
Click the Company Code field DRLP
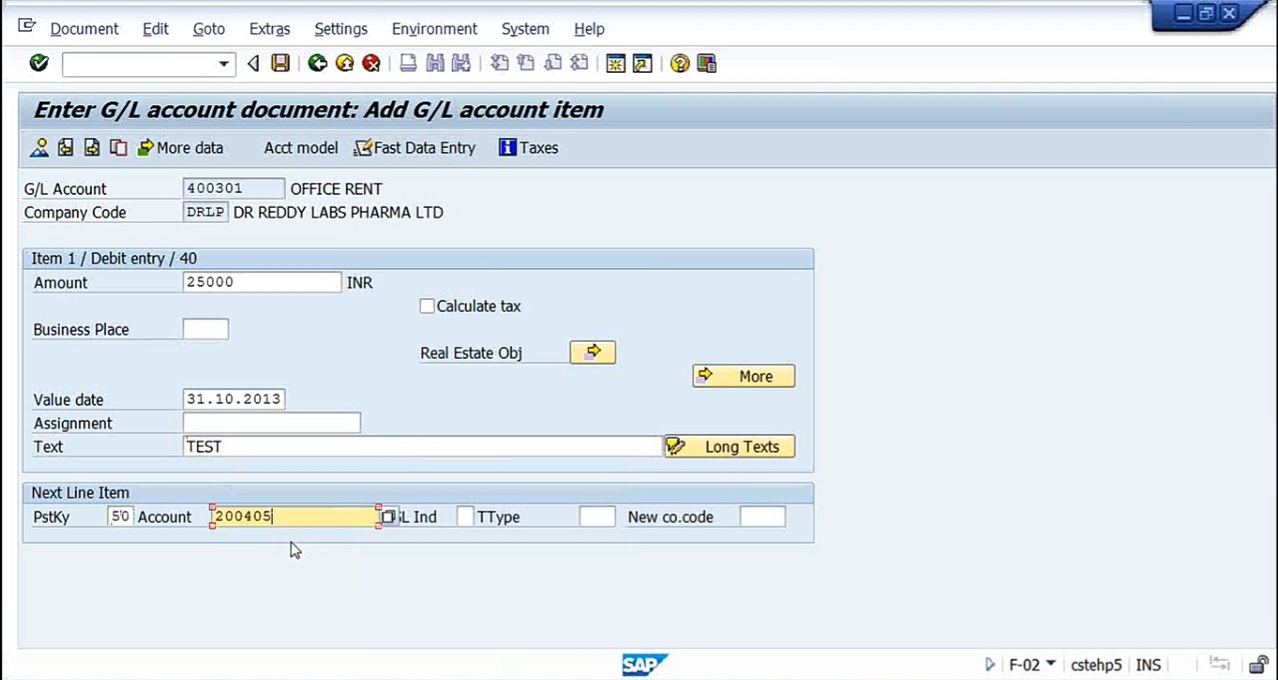(x=206, y=212)
